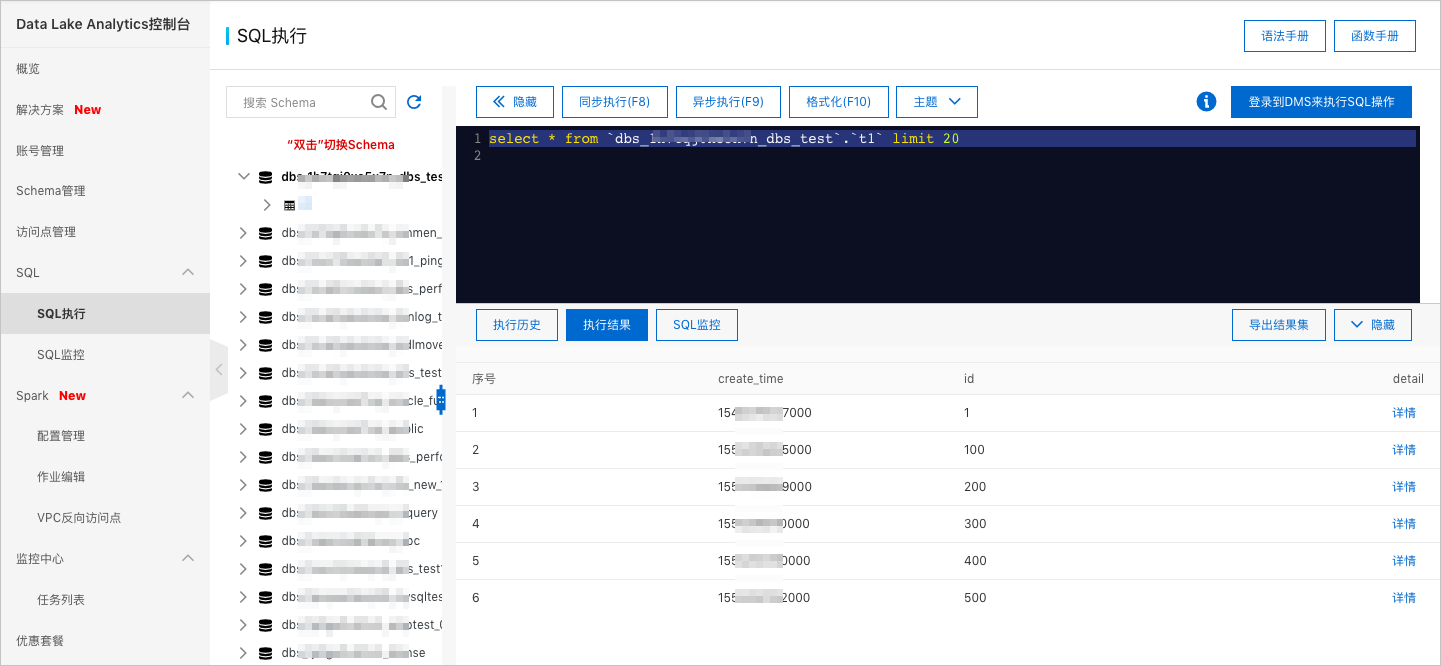Expand the schema ending 'nlog_t'
Viewport: 1441px width, 666px height.
243,317
